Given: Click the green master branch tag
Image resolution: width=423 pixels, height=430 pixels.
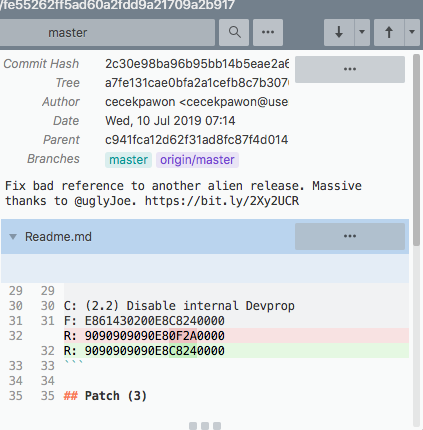Looking at the screenshot, I should tap(128, 160).
